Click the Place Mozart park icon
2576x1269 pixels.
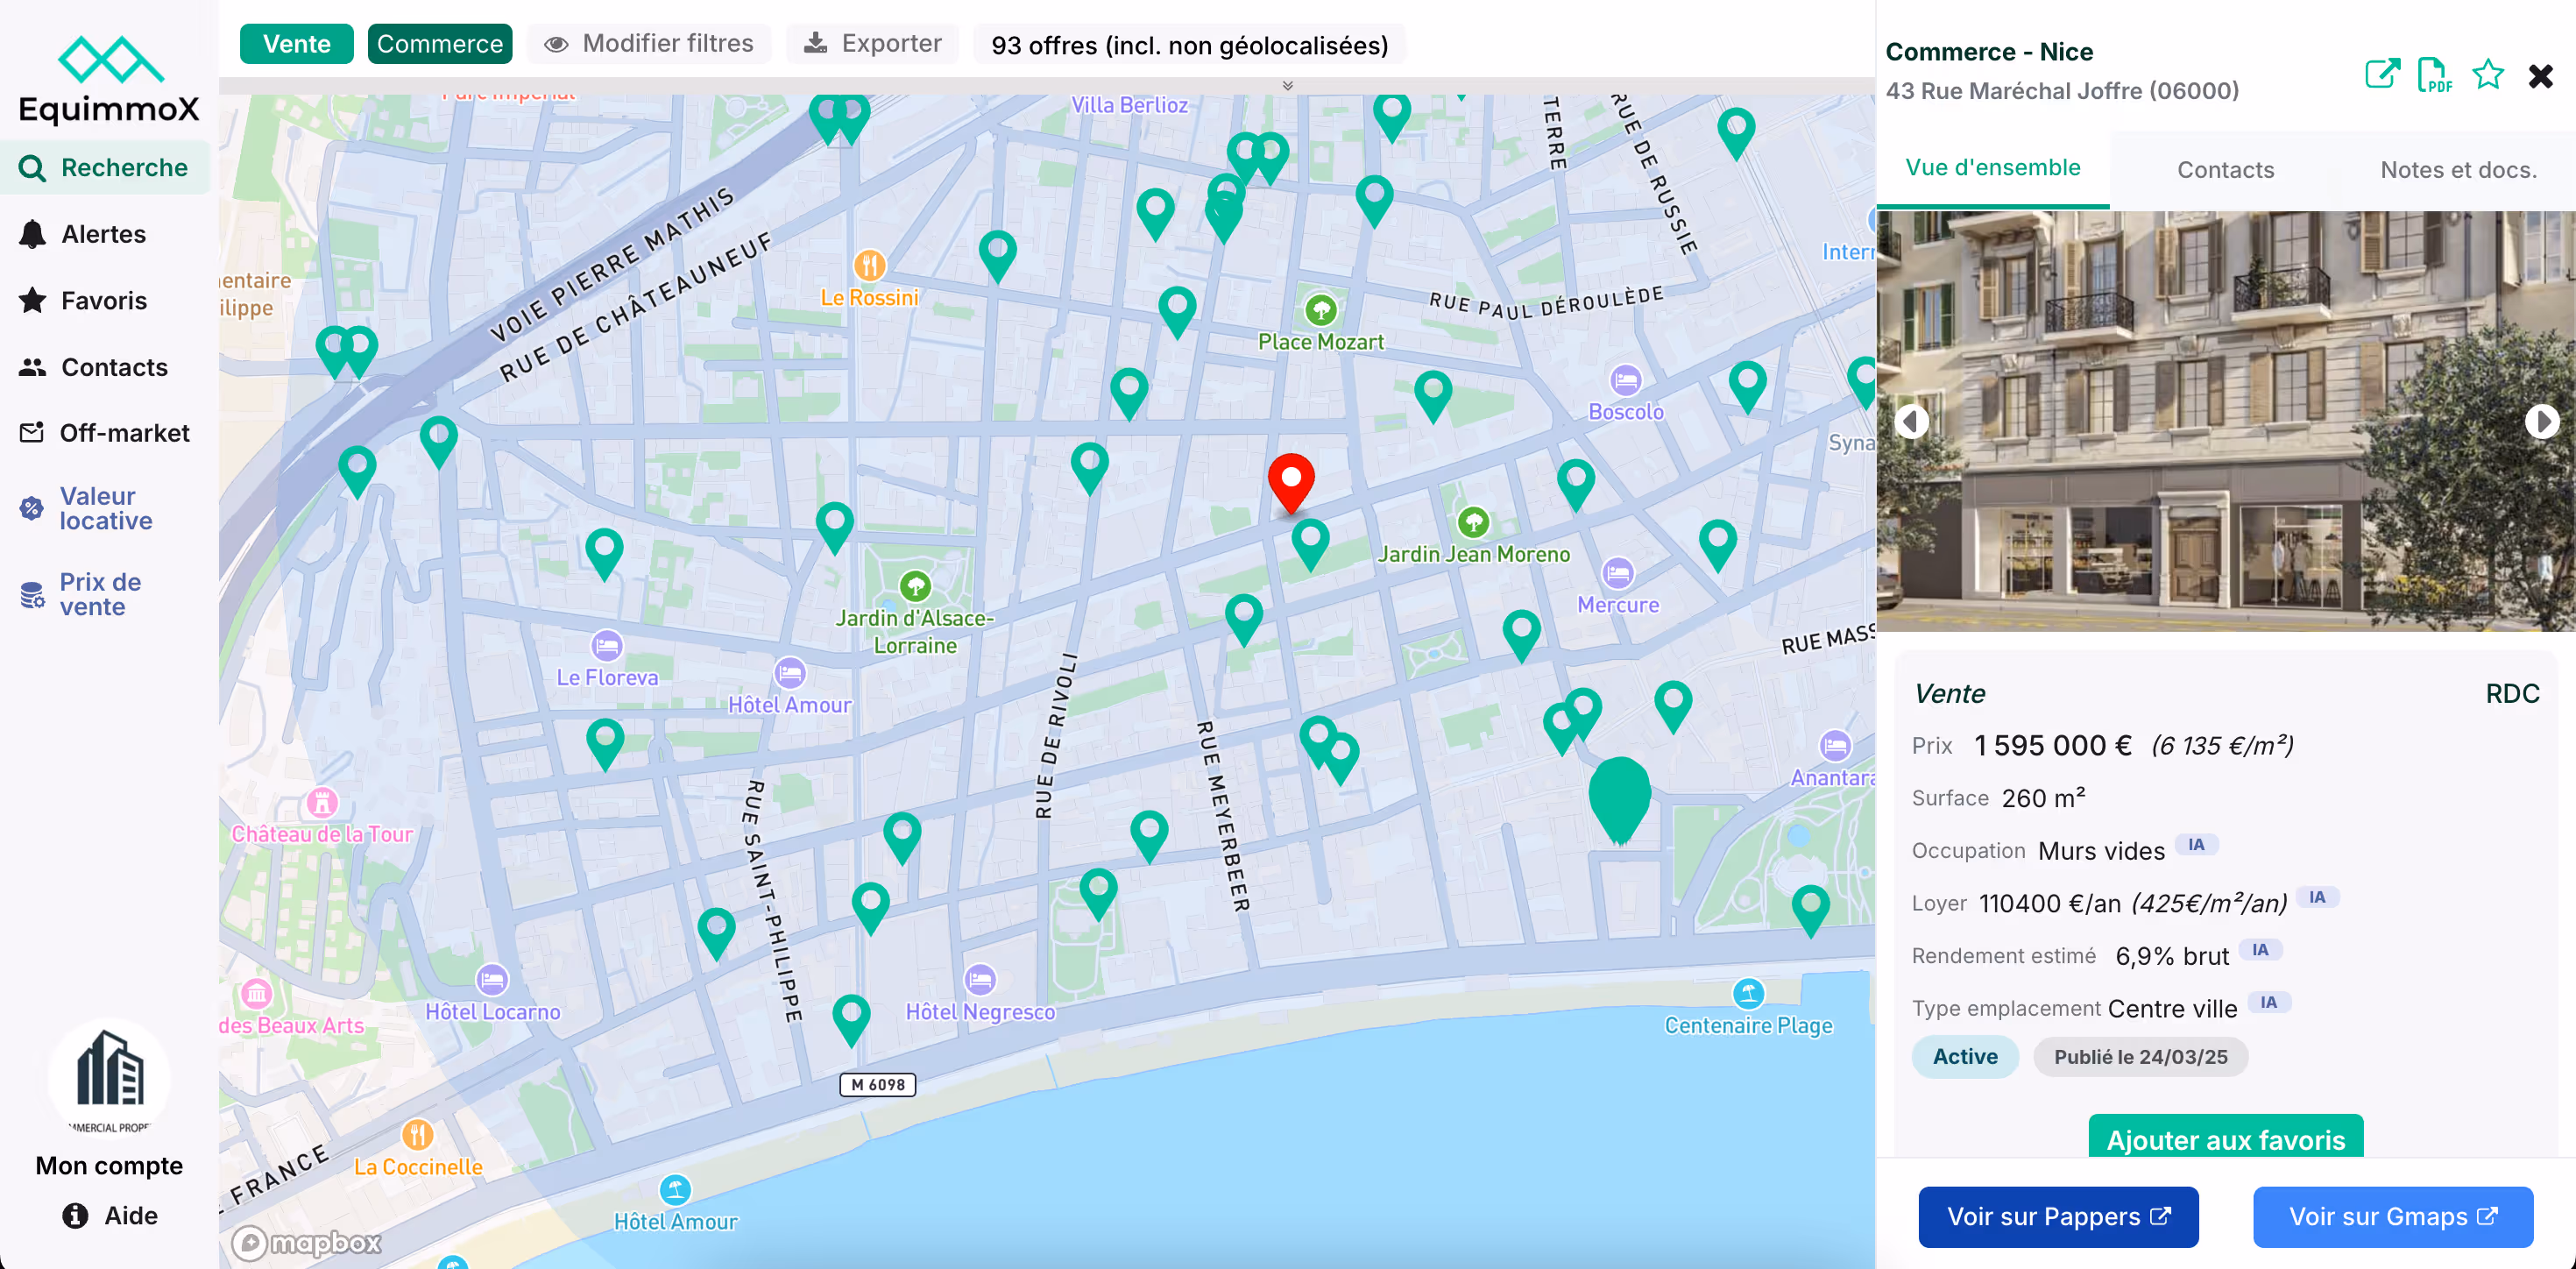pyautogui.click(x=1320, y=310)
